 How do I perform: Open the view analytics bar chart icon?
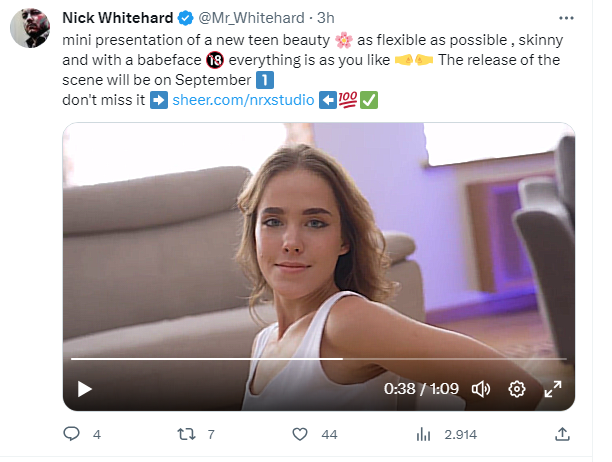click(x=423, y=434)
